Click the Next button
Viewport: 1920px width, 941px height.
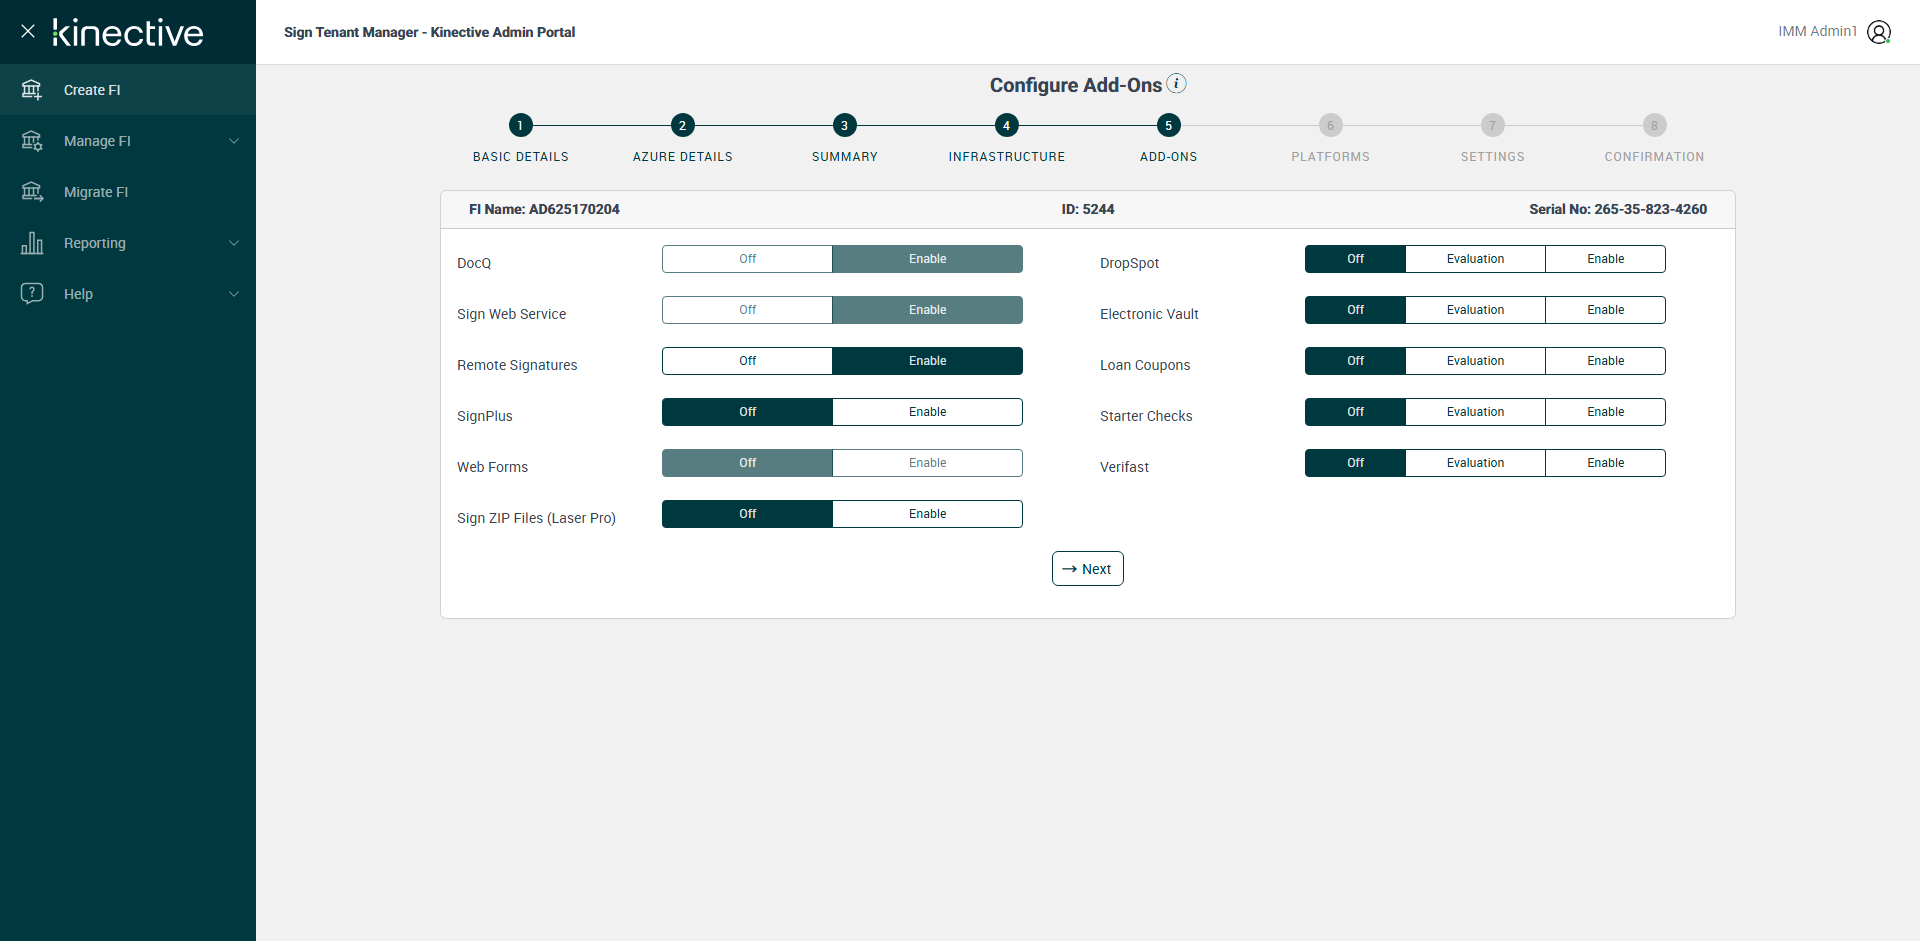(1087, 569)
